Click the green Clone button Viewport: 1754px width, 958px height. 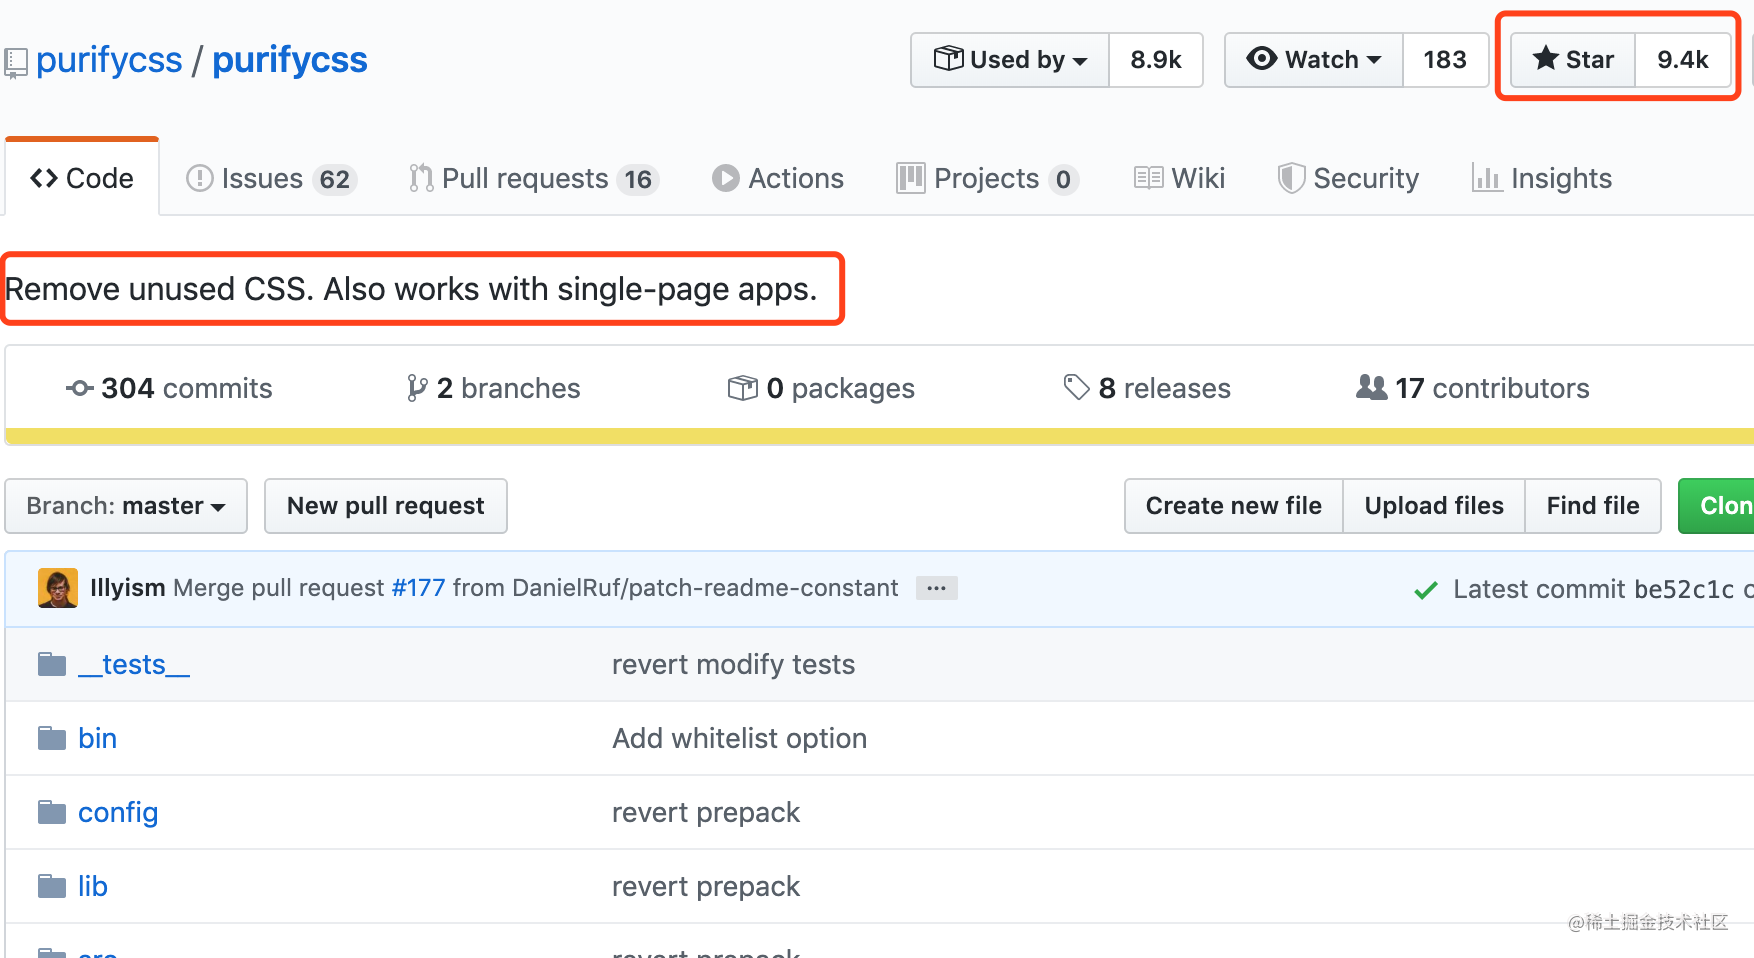click(x=1717, y=506)
